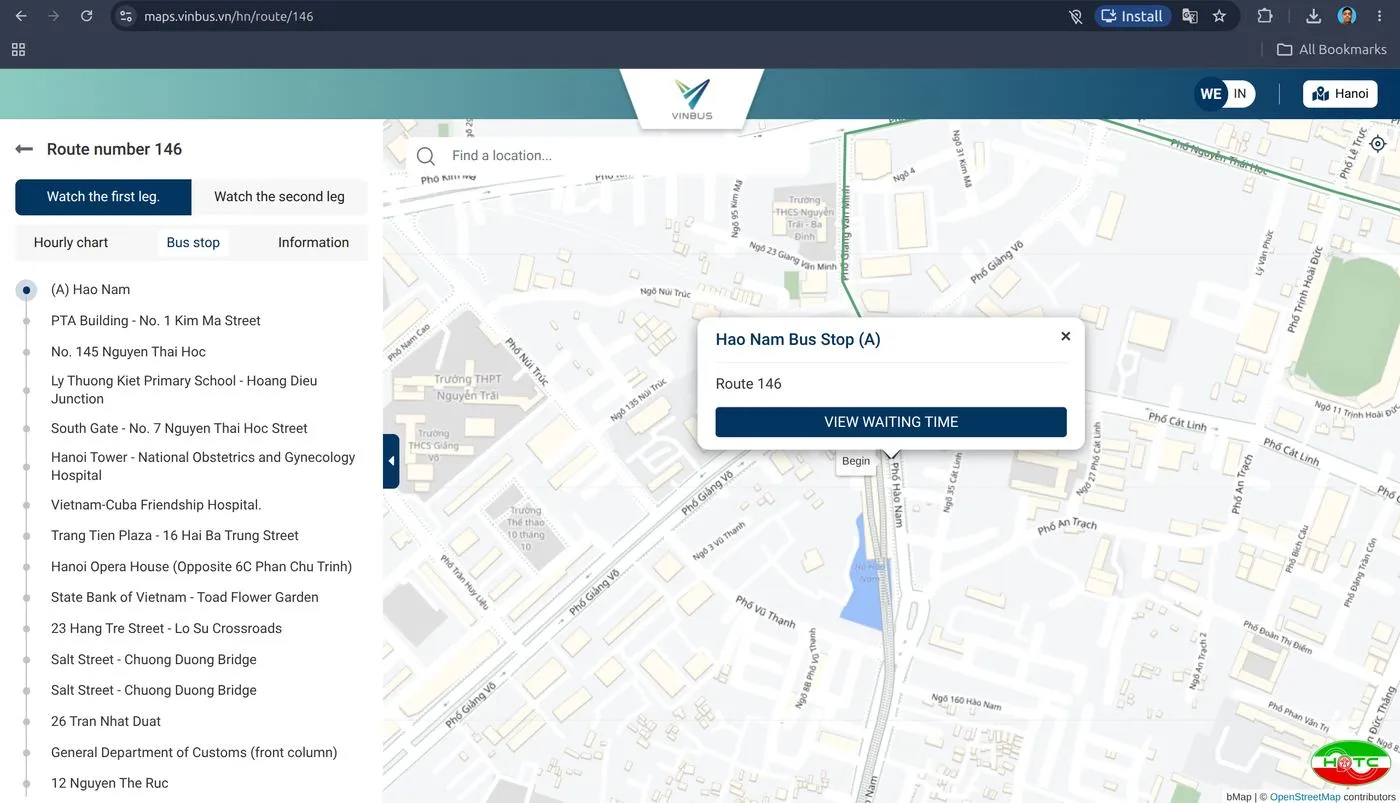1400x803 pixels.
Task: Open Chrome downloads icon
Action: 1314,16
